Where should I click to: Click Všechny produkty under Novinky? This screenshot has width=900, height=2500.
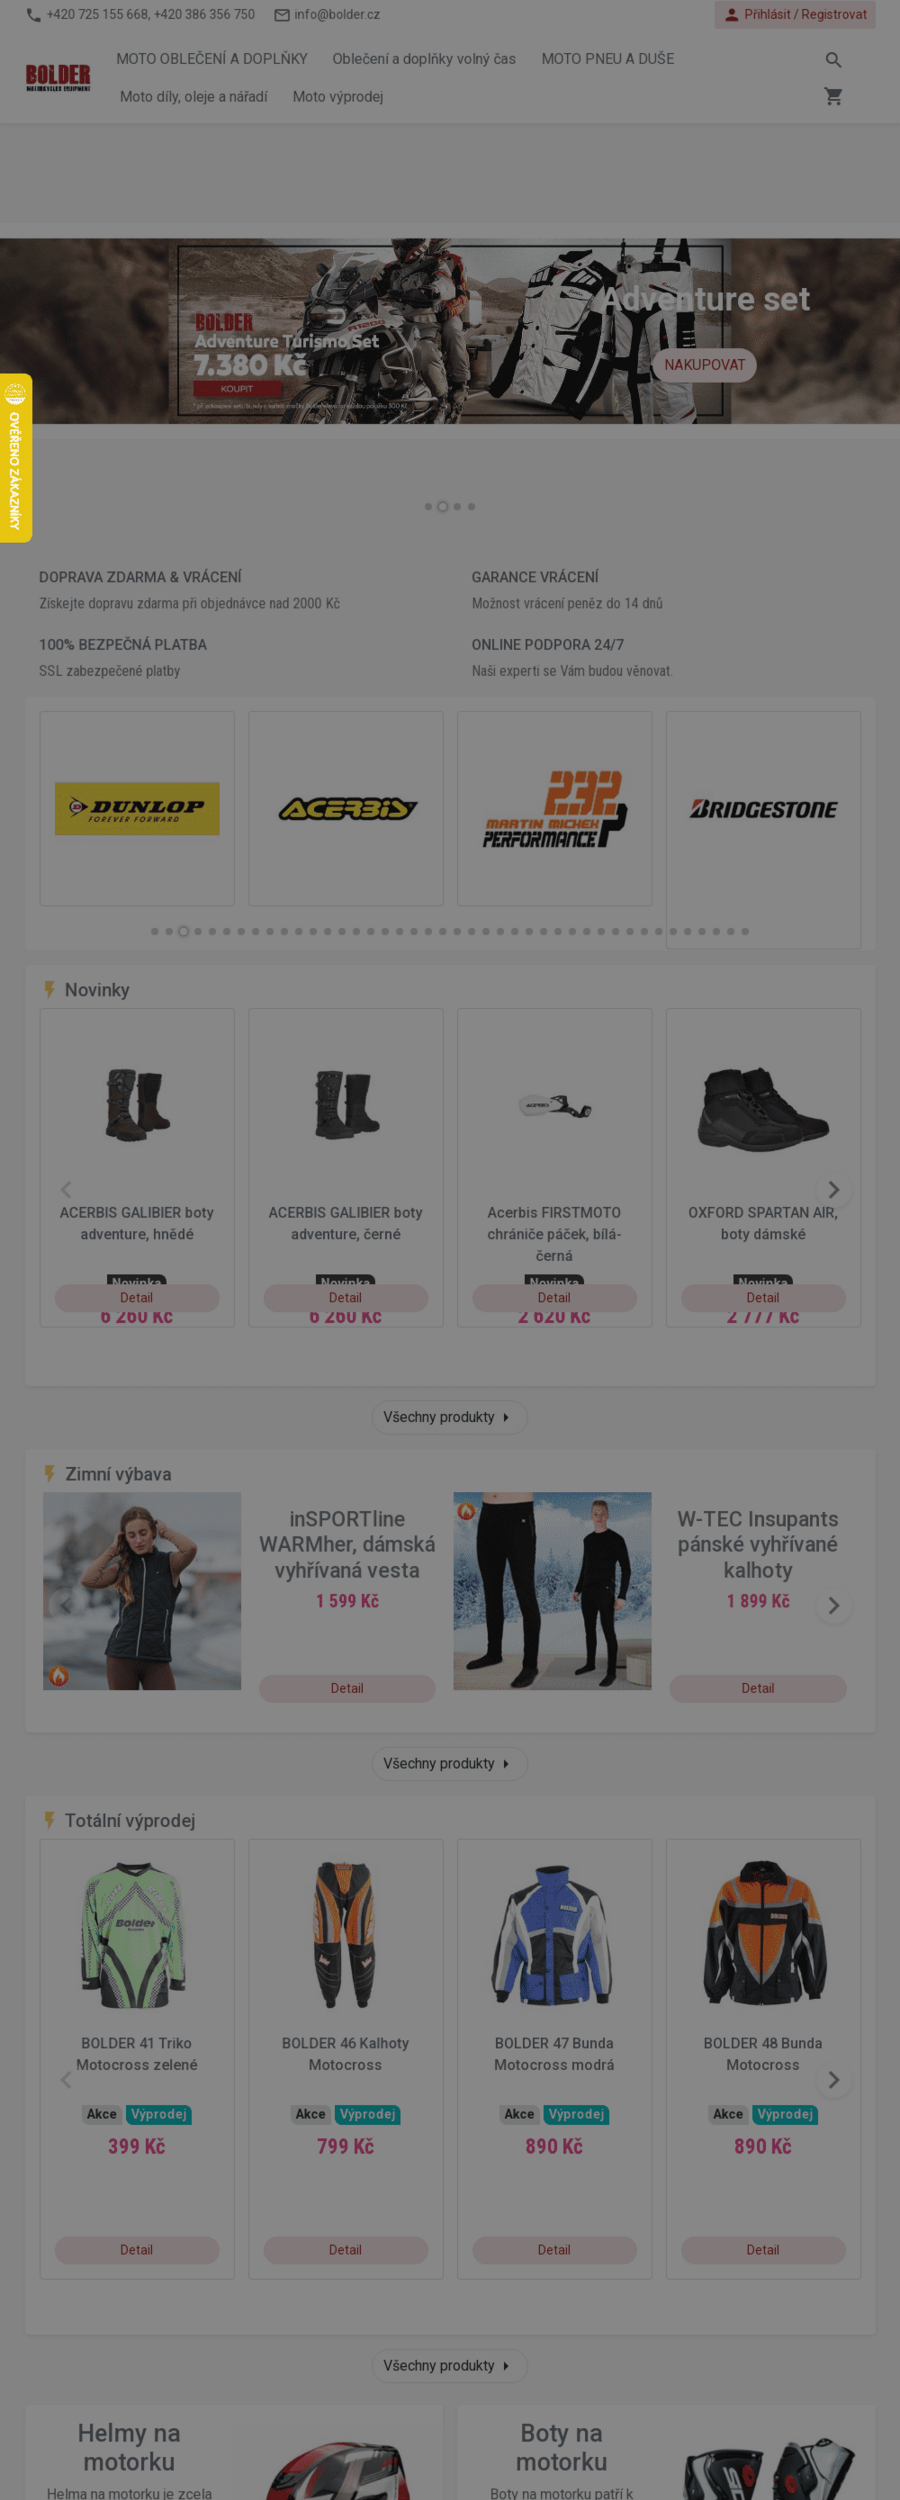point(449,1417)
